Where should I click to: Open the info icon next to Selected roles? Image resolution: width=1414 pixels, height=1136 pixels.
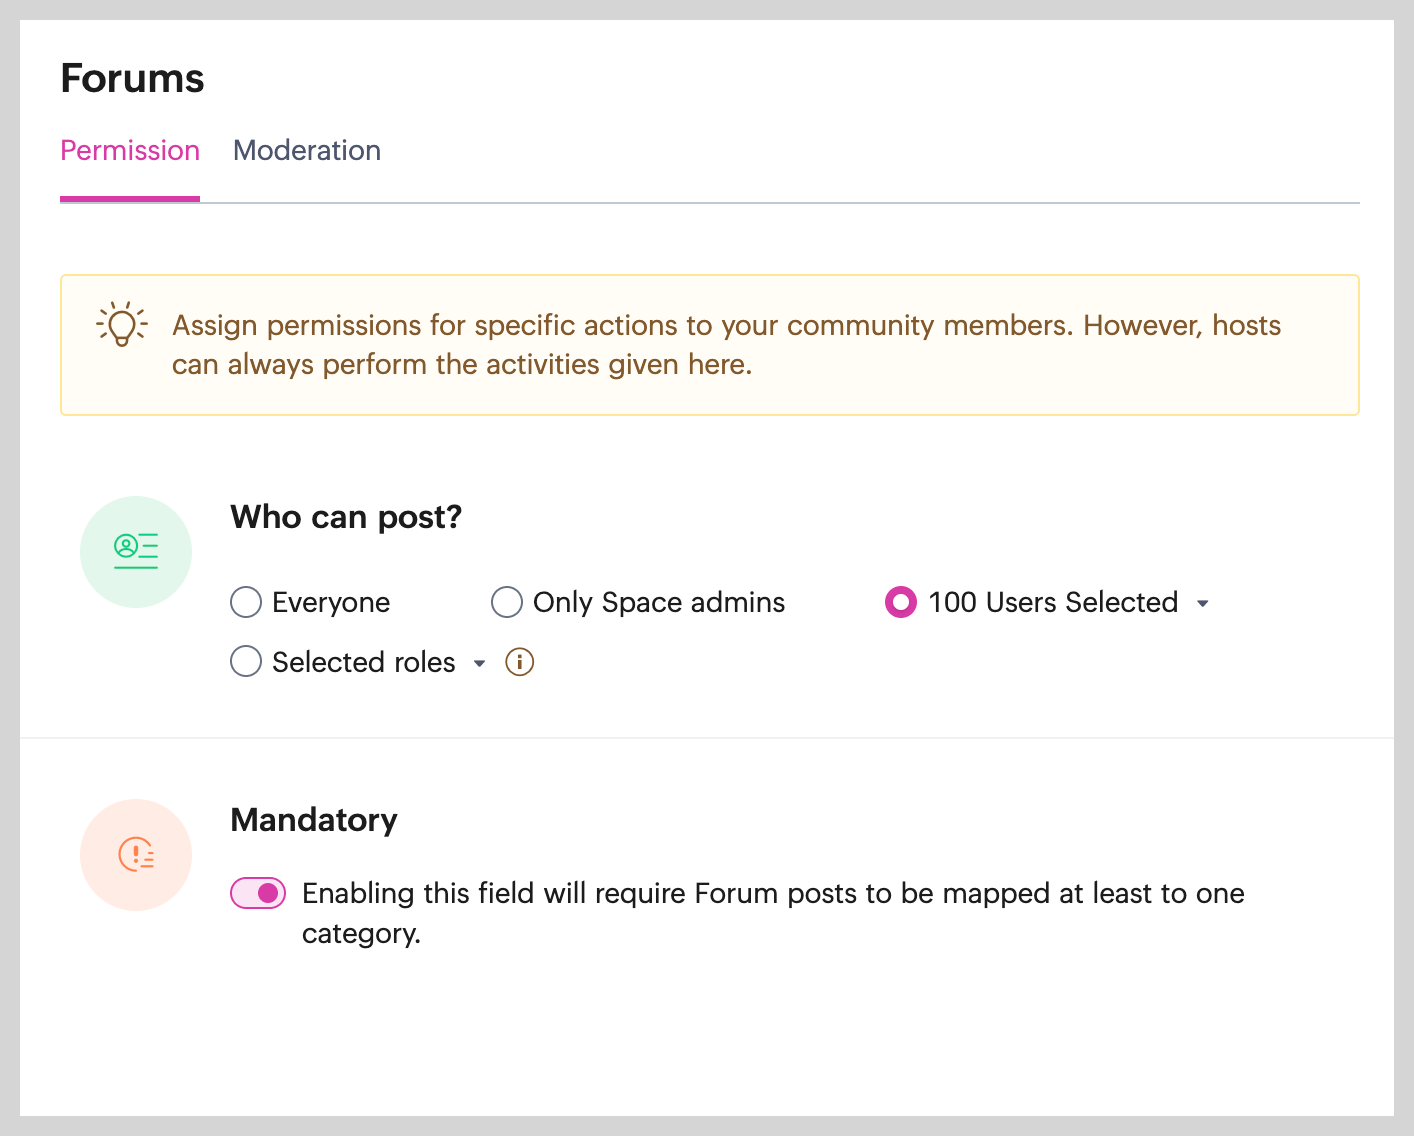point(520,662)
